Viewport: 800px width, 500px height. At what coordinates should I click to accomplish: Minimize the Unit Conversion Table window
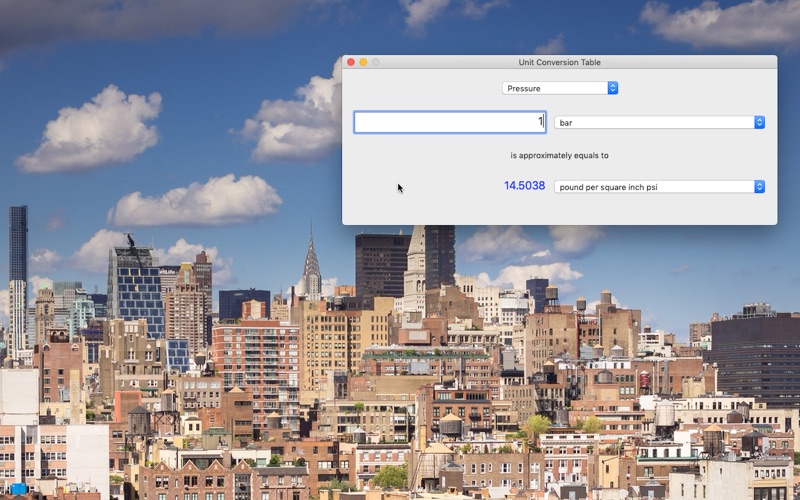tap(363, 62)
